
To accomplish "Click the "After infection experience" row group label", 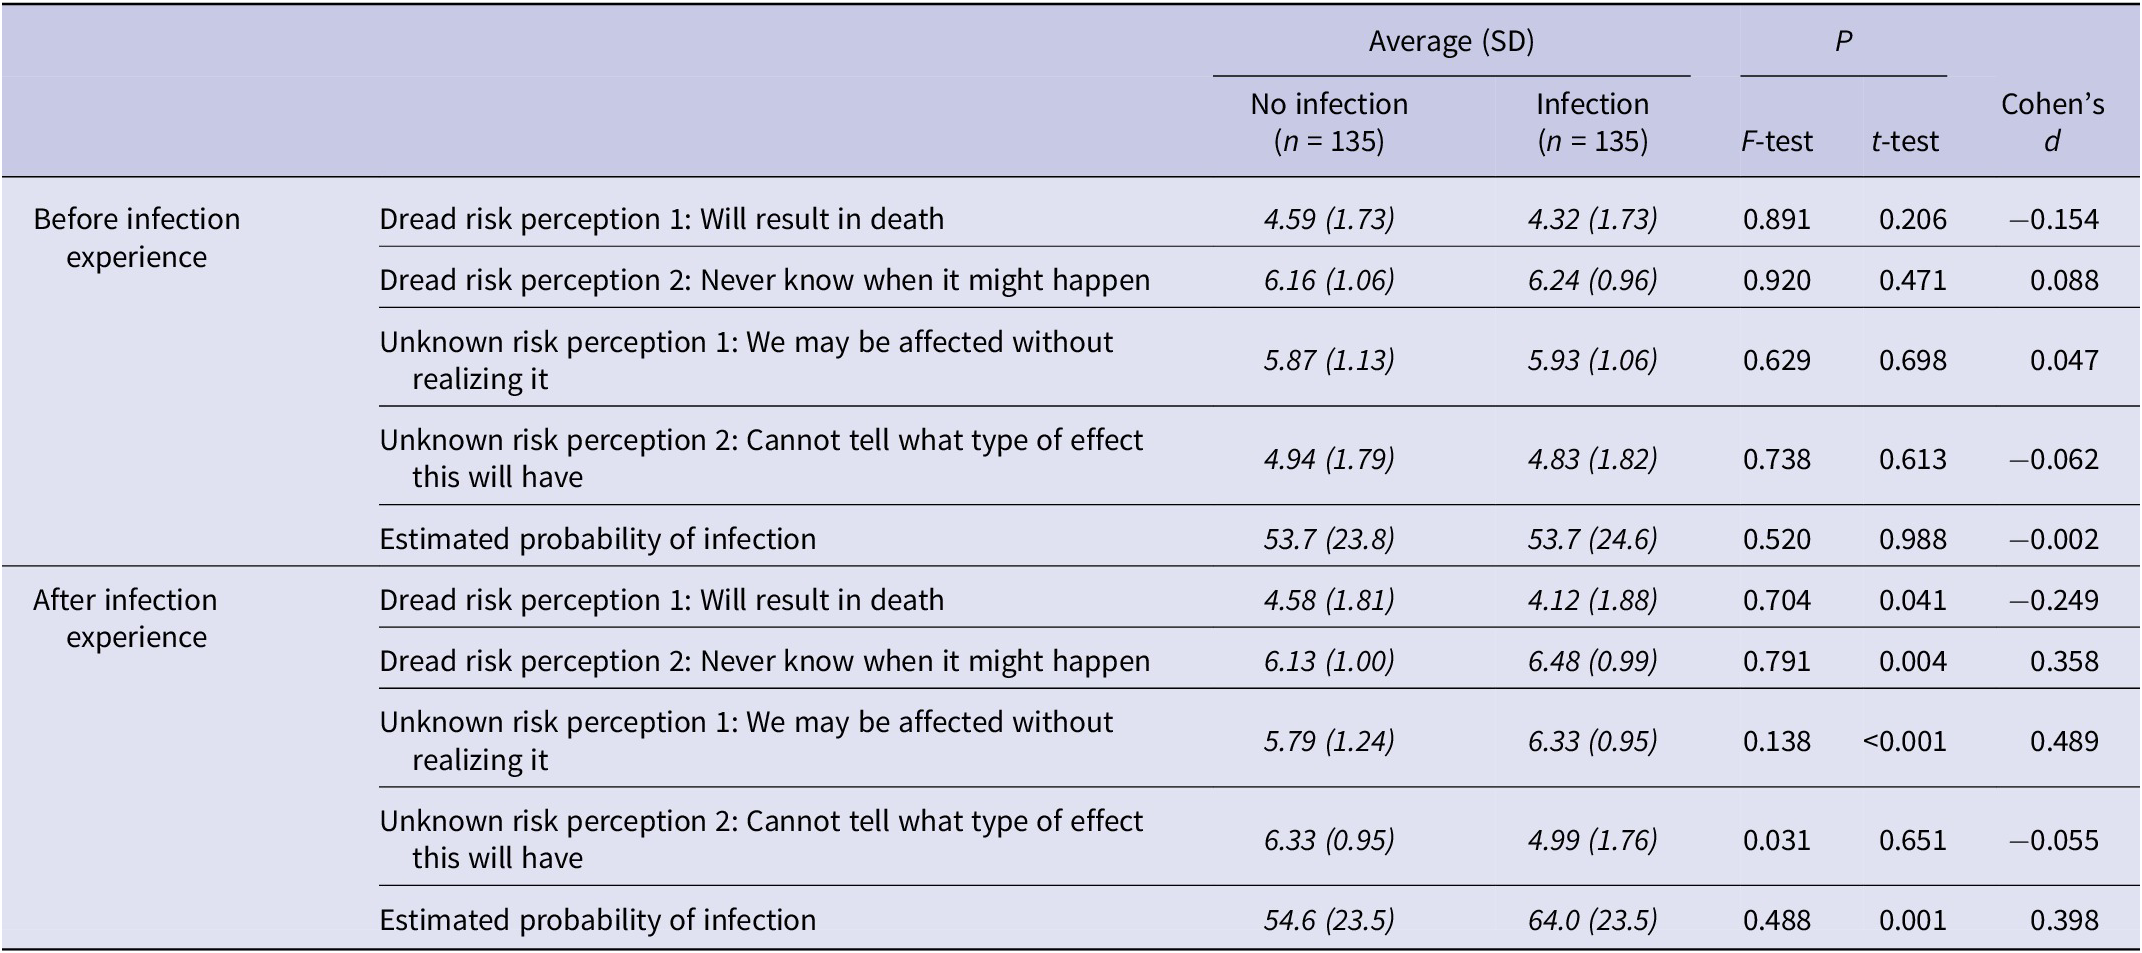I will coord(125,618).
